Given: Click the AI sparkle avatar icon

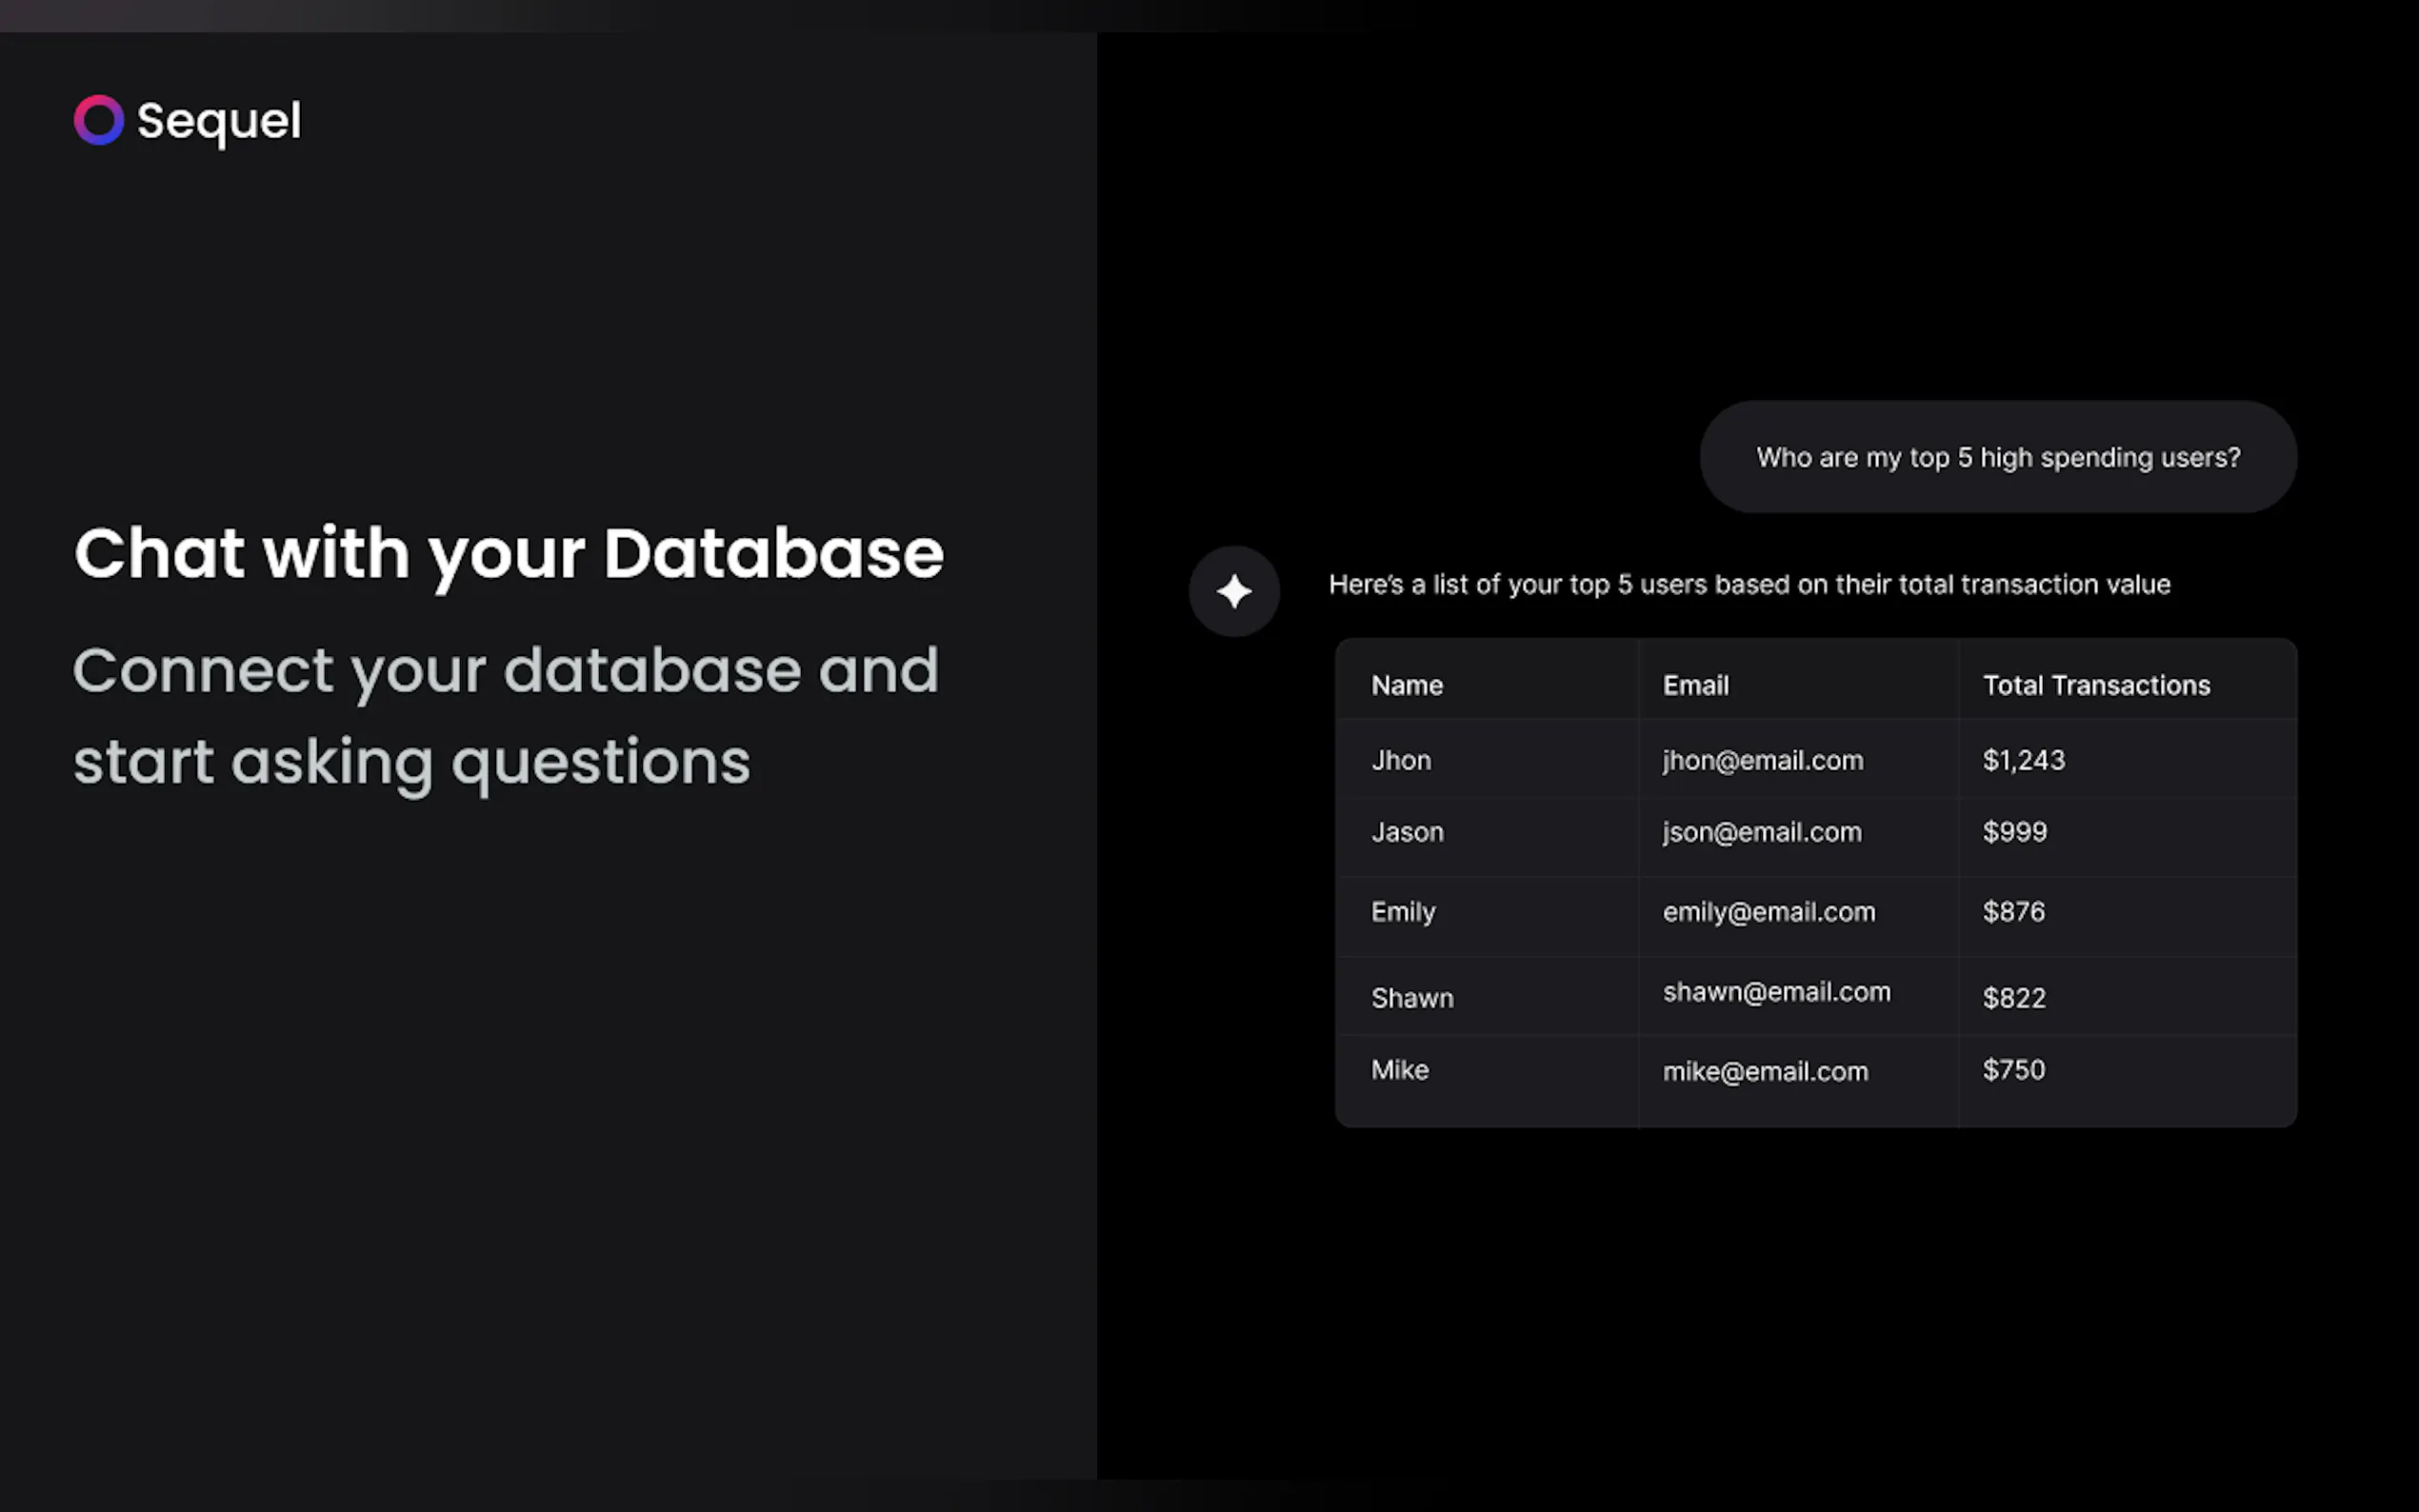Looking at the screenshot, I should 1233,591.
